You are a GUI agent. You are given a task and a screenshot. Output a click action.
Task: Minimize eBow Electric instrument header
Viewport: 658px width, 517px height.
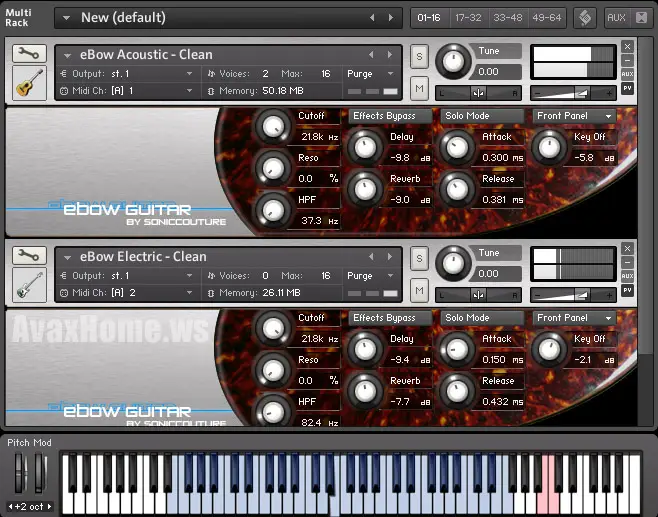click(627, 263)
